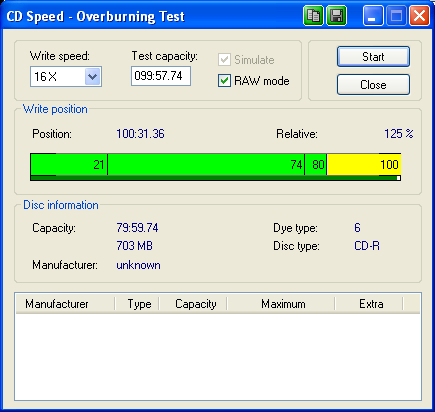Click the green floppy disk save icon
Screen dimensions: 435x412
coord(336,16)
